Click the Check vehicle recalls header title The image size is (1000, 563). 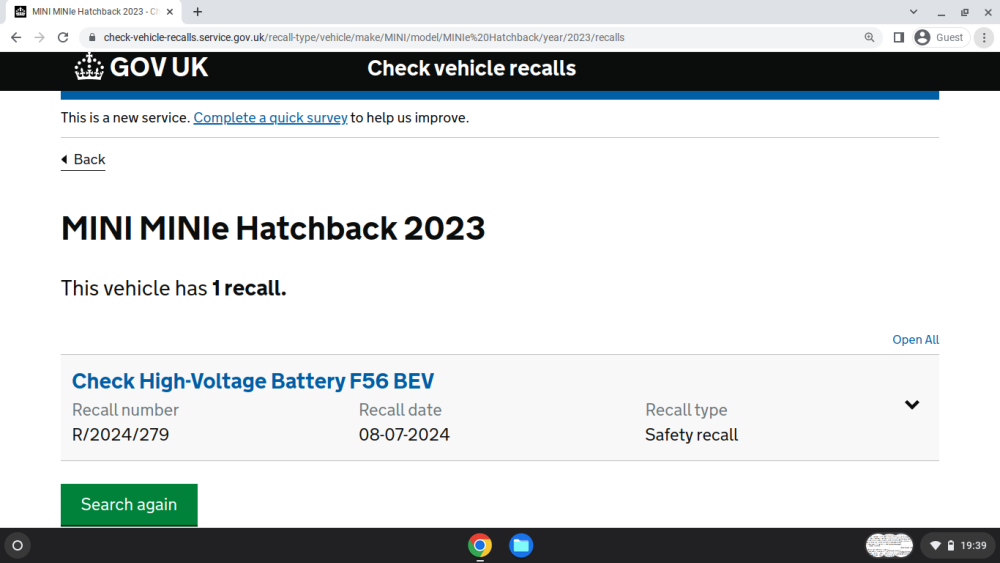click(x=471, y=68)
